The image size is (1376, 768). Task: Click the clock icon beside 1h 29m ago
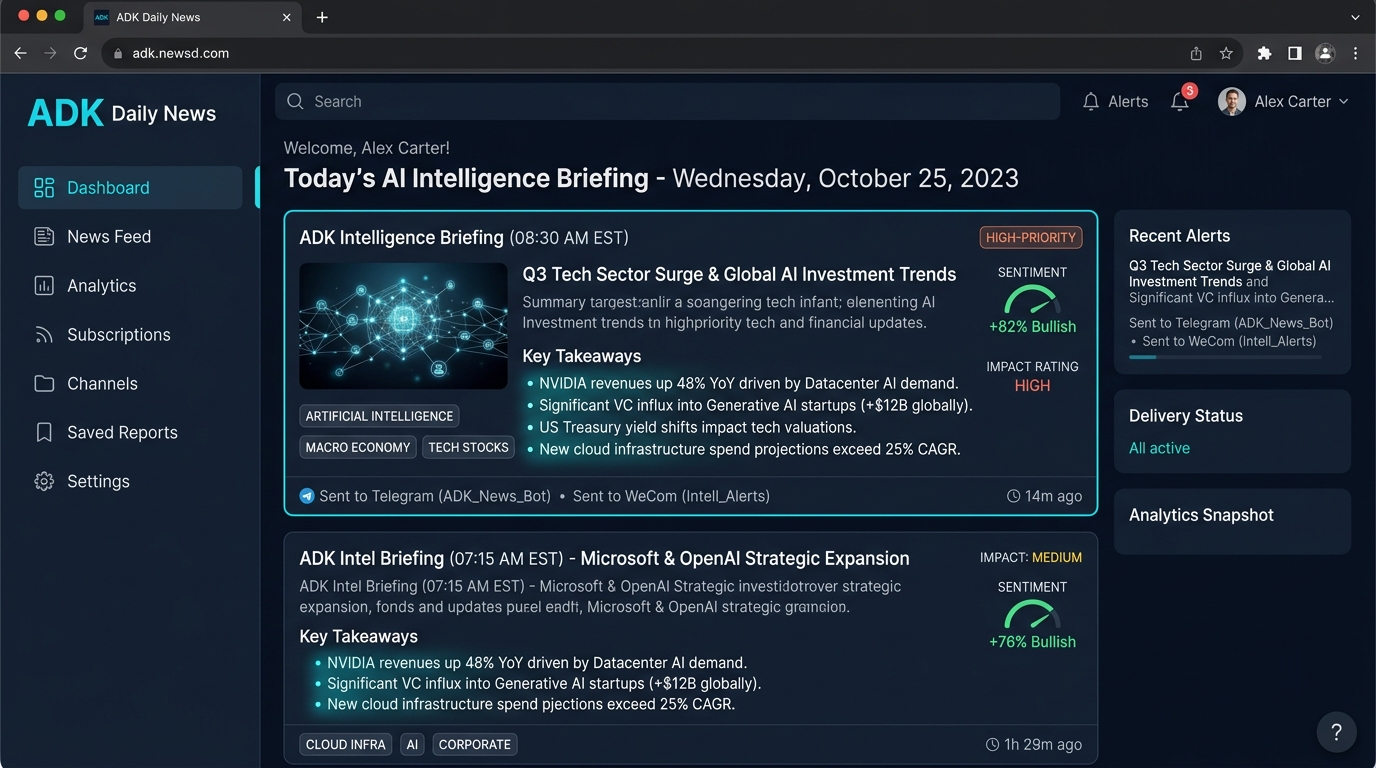992,744
